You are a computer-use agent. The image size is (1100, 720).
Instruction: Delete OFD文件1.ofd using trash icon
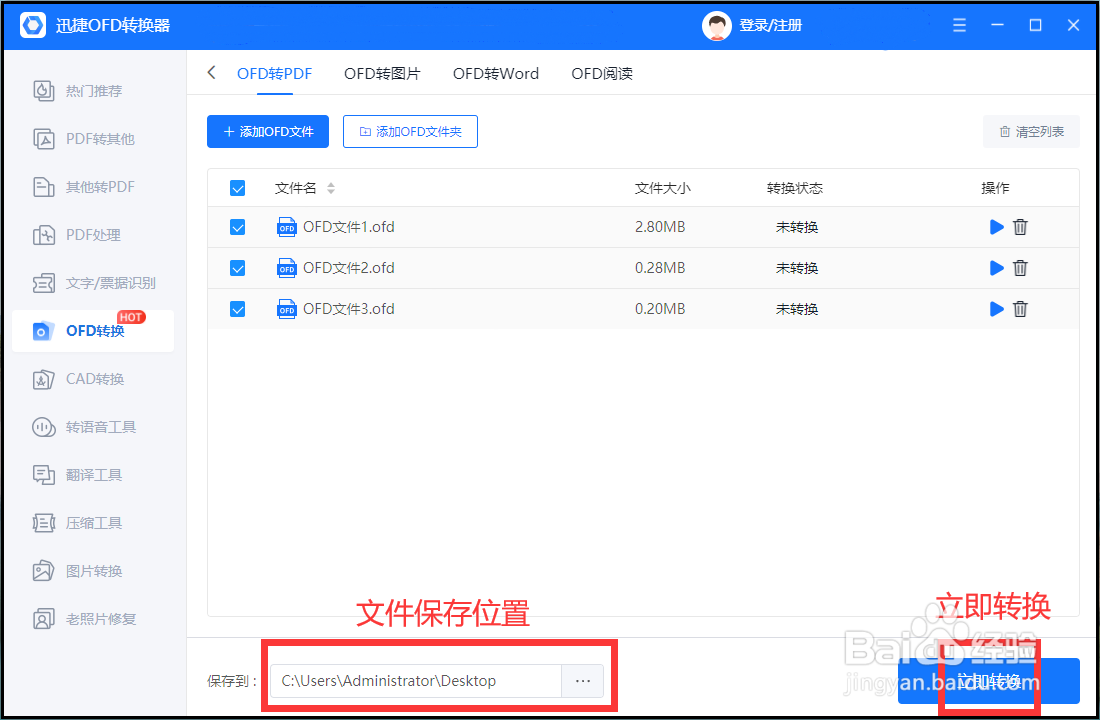tap(1021, 227)
